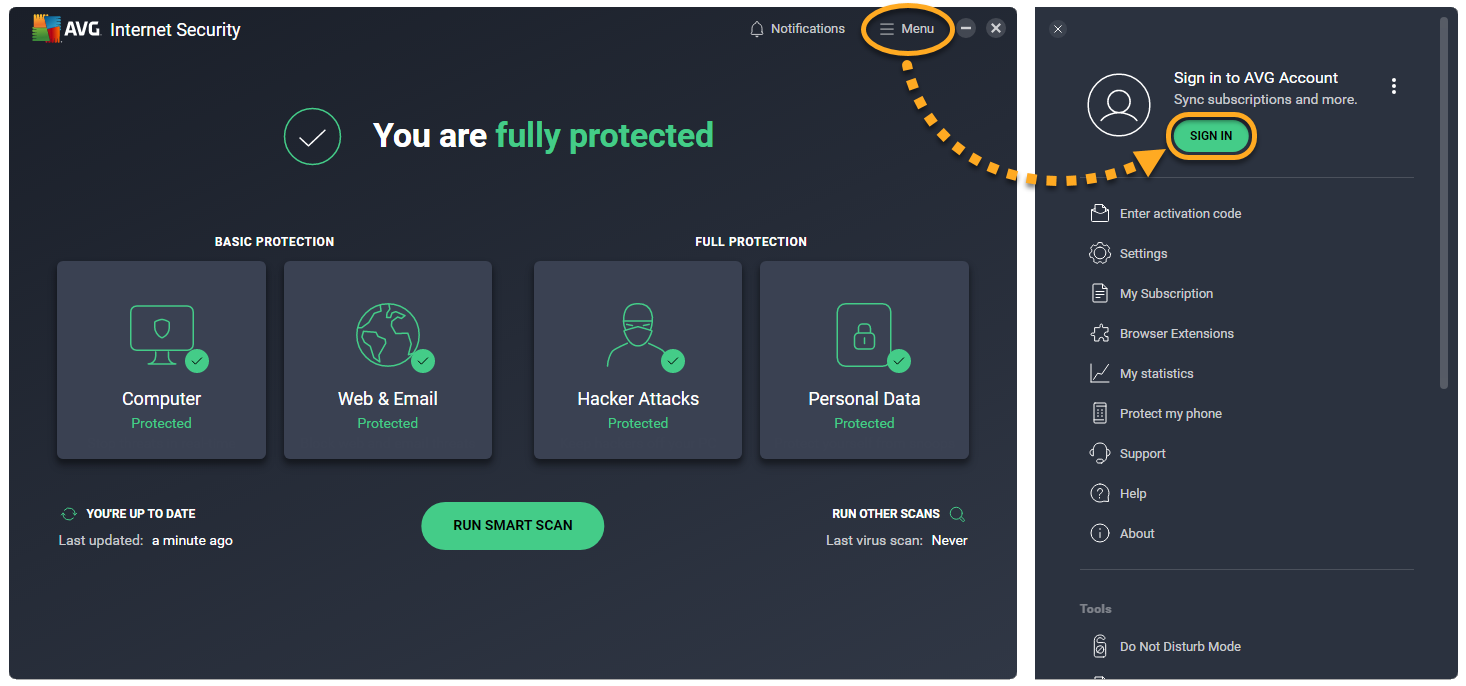The width and height of the screenshot is (1466, 686).
Task: Select the Hacker Attacks tile
Action: [638, 360]
